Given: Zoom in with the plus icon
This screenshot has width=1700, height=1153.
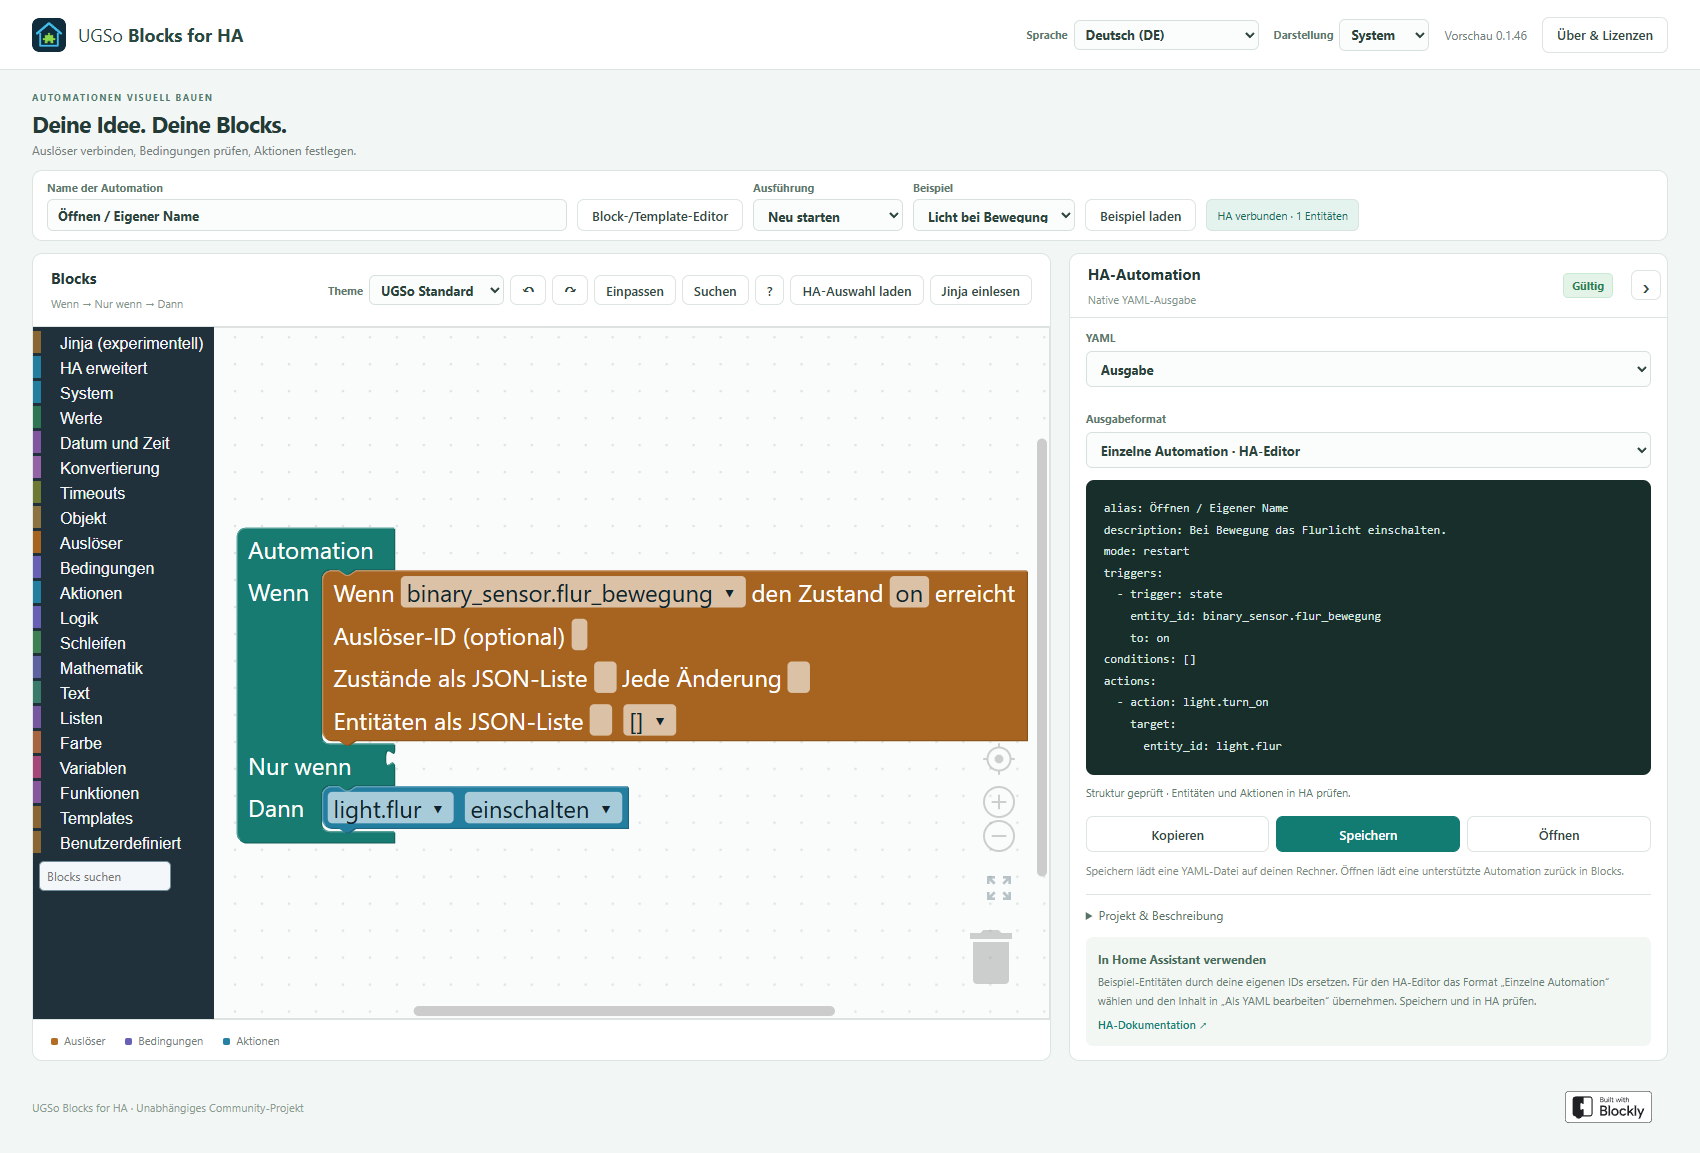Looking at the screenshot, I should [998, 802].
